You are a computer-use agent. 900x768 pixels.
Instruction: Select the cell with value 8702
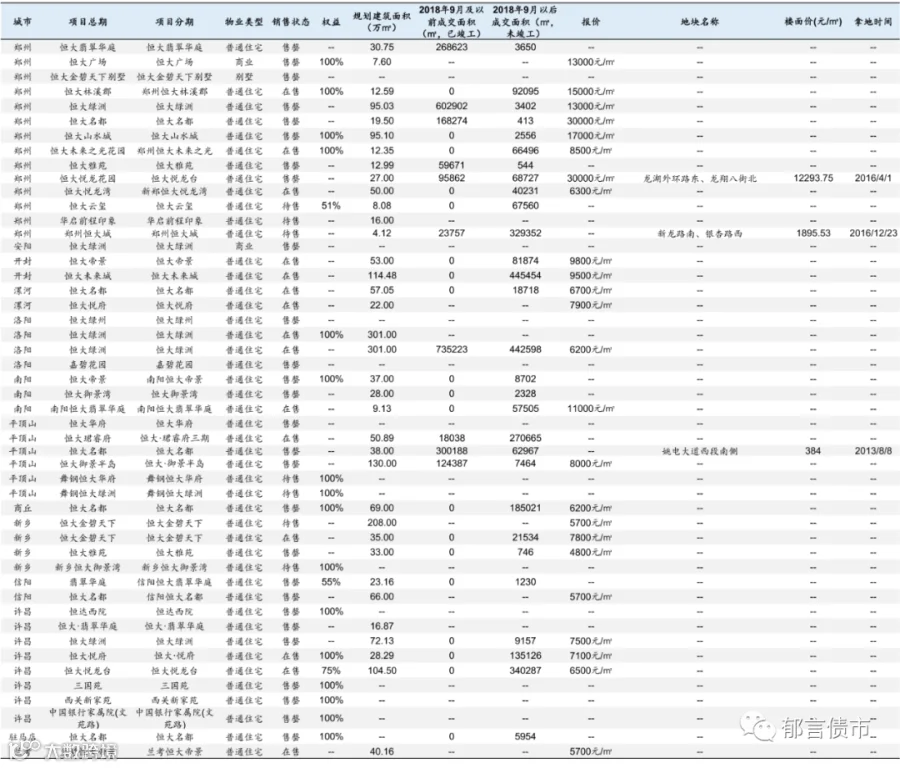tap(525, 379)
